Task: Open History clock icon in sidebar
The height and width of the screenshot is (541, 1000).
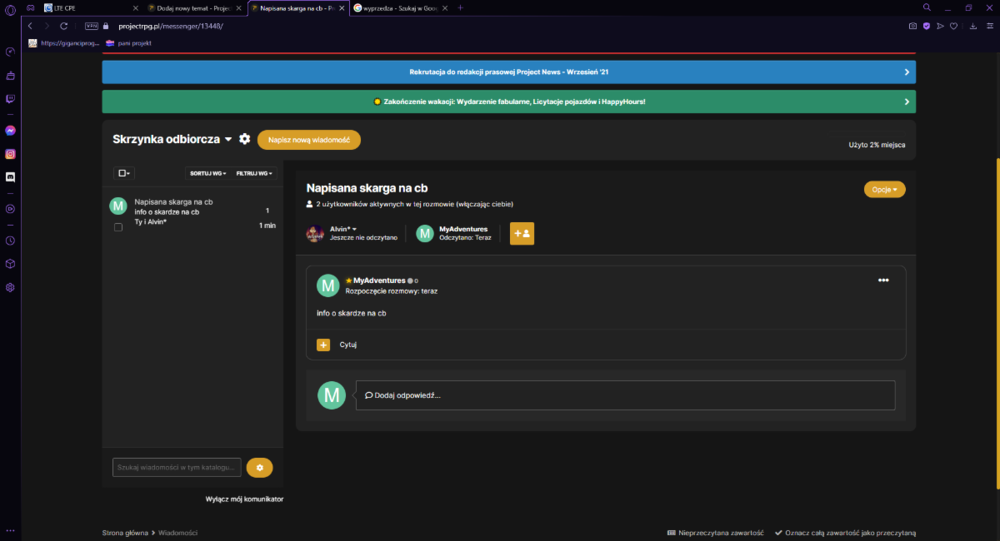Action: tap(10, 241)
